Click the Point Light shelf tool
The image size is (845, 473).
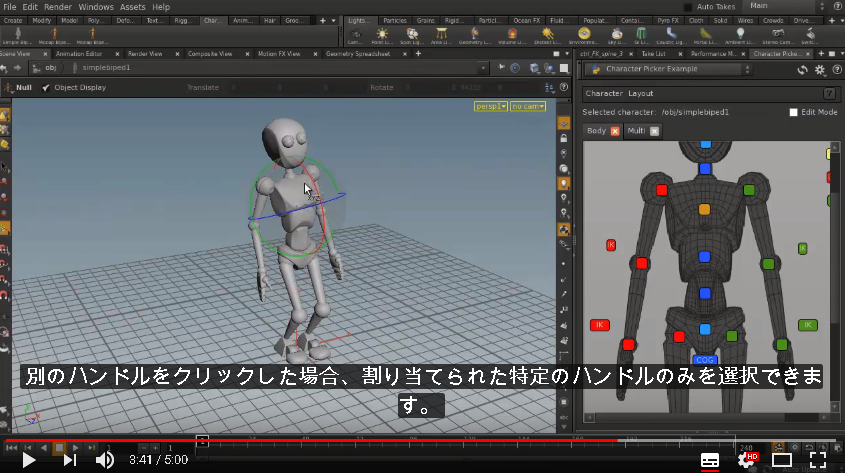[x=382, y=36]
